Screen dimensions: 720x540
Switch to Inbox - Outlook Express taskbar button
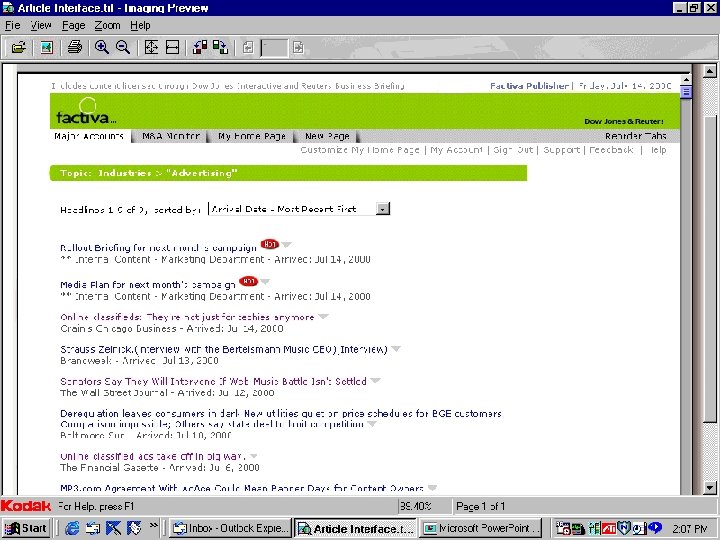[x=231, y=529]
